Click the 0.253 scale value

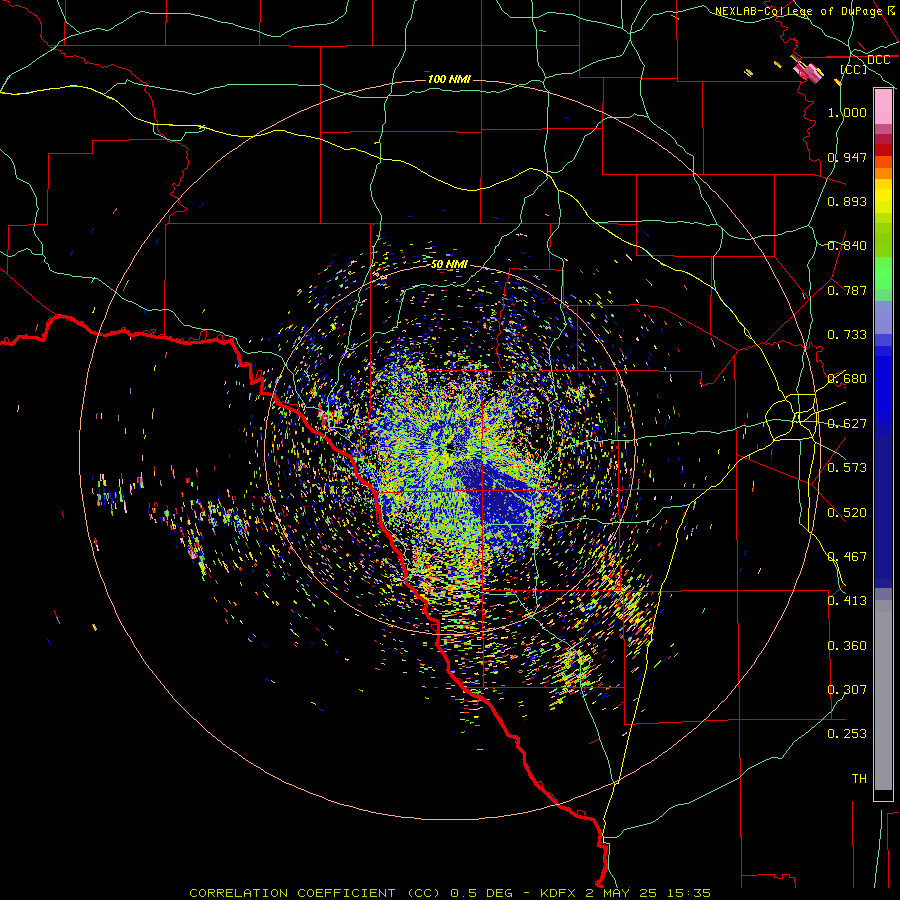[847, 734]
